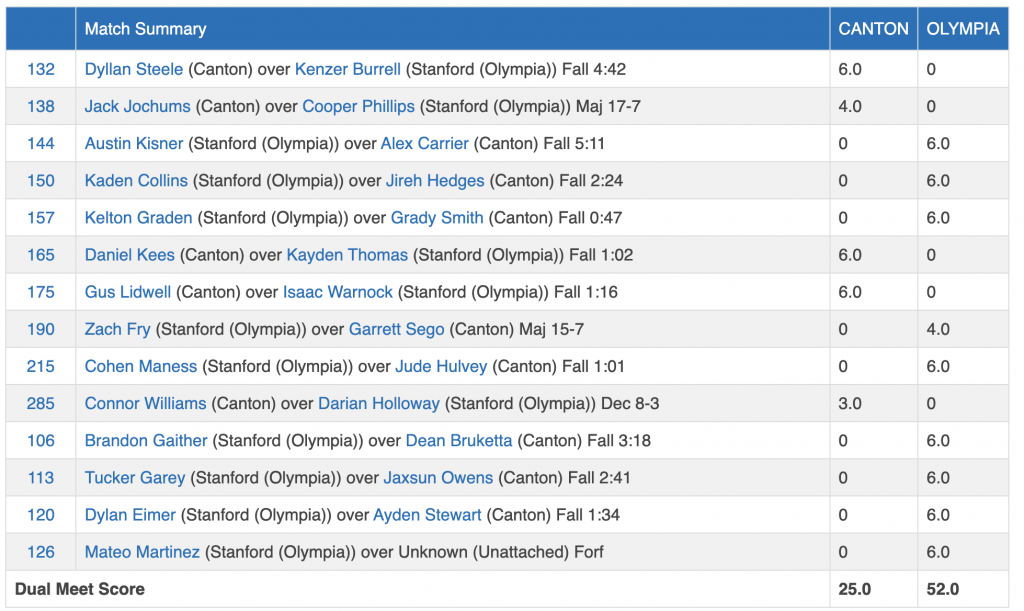Click Gus Lidwell's name
The image size is (1024, 611).
[x=128, y=292]
